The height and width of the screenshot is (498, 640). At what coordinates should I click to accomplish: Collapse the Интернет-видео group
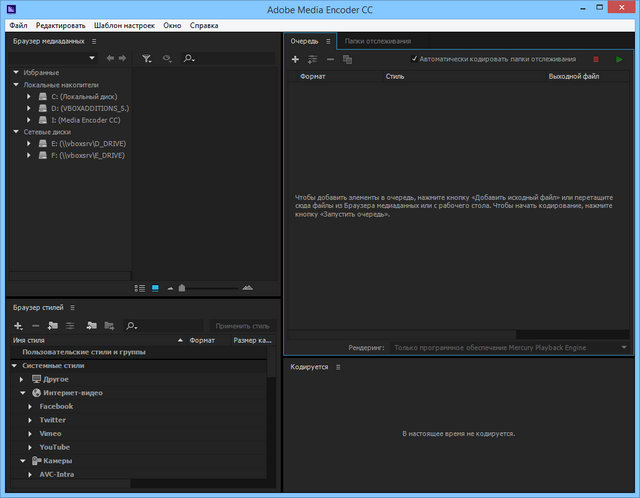(23, 393)
